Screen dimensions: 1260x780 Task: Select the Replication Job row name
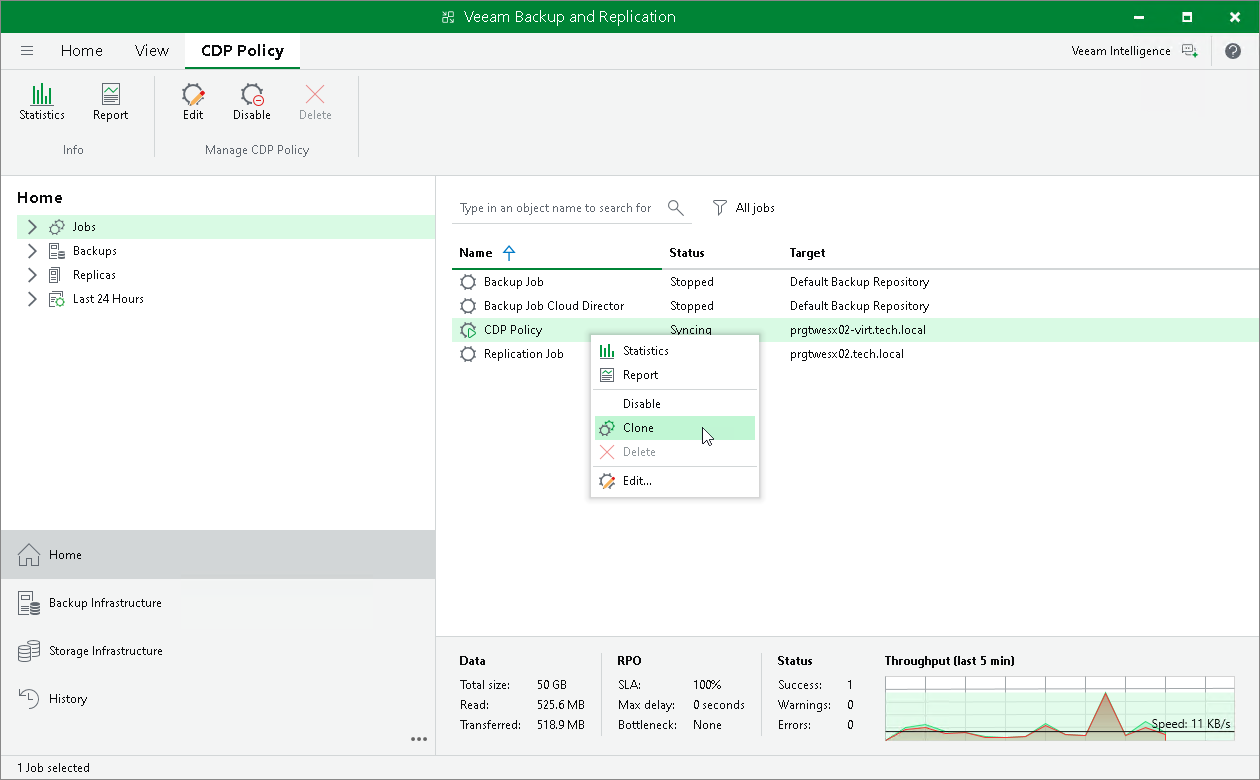pos(524,354)
